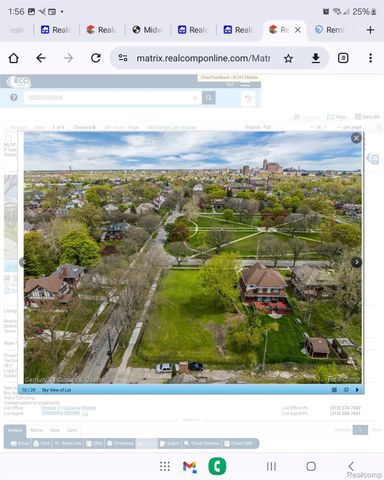
Task: Click the Cloud Streams button
Action: 202,444
